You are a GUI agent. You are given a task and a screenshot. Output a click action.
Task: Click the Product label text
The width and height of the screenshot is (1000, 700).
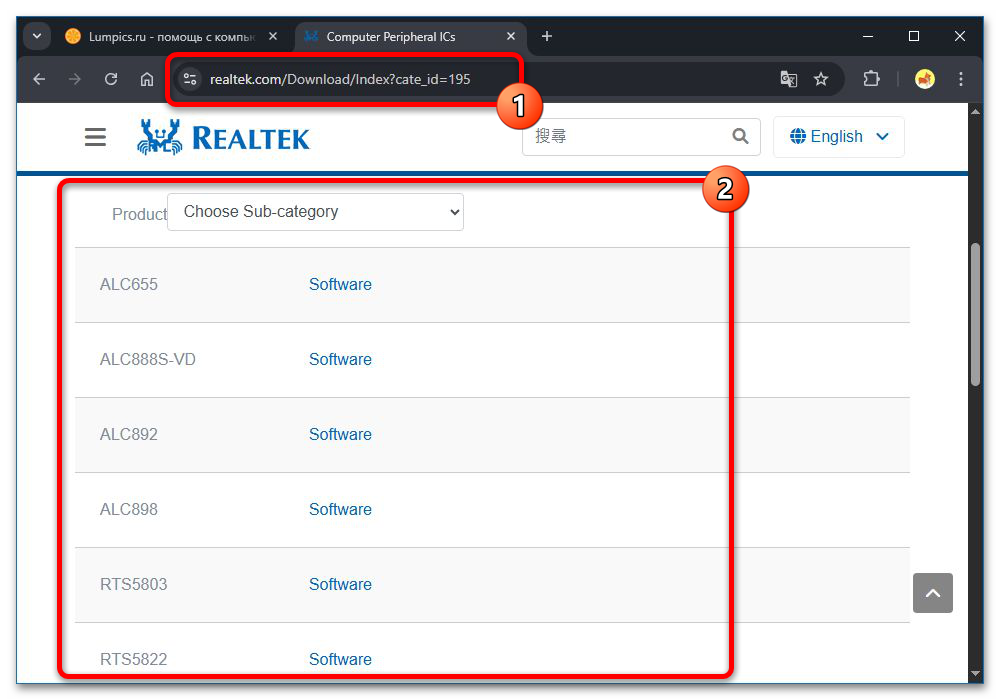click(139, 214)
